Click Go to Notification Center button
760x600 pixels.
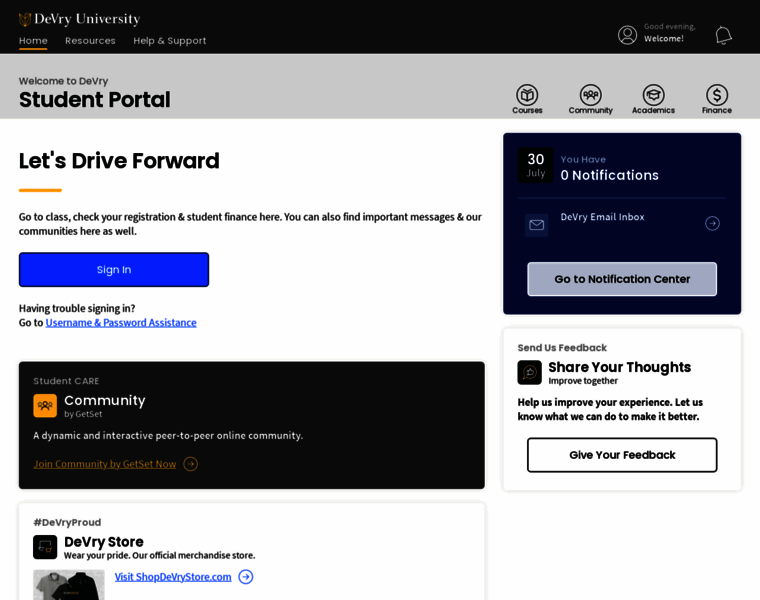tap(622, 279)
